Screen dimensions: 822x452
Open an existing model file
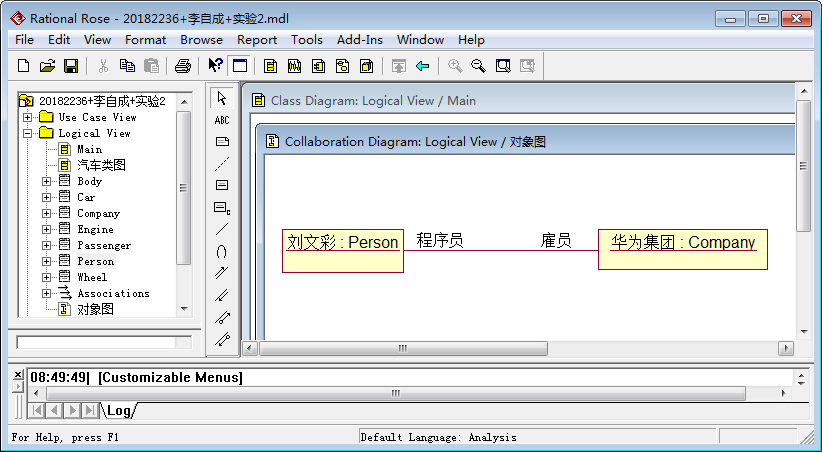coord(47,66)
